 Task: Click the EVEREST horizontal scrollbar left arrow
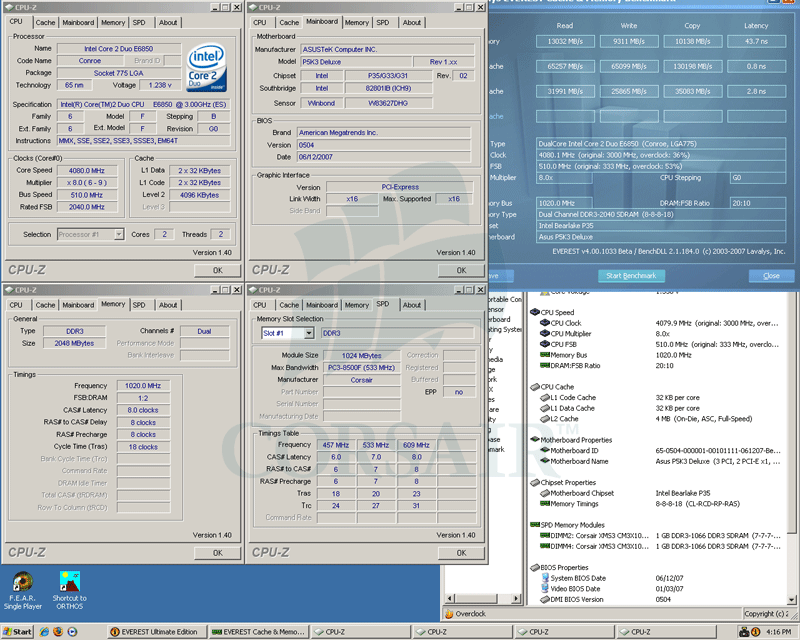450,598
